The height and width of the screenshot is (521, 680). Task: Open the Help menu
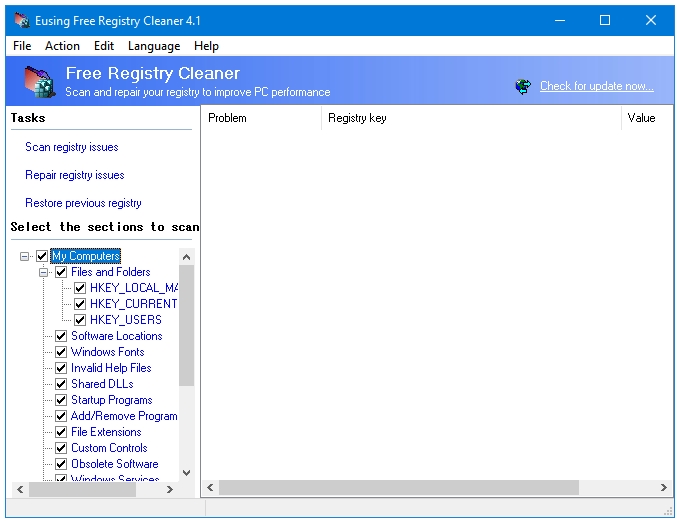(x=206, y=46)
